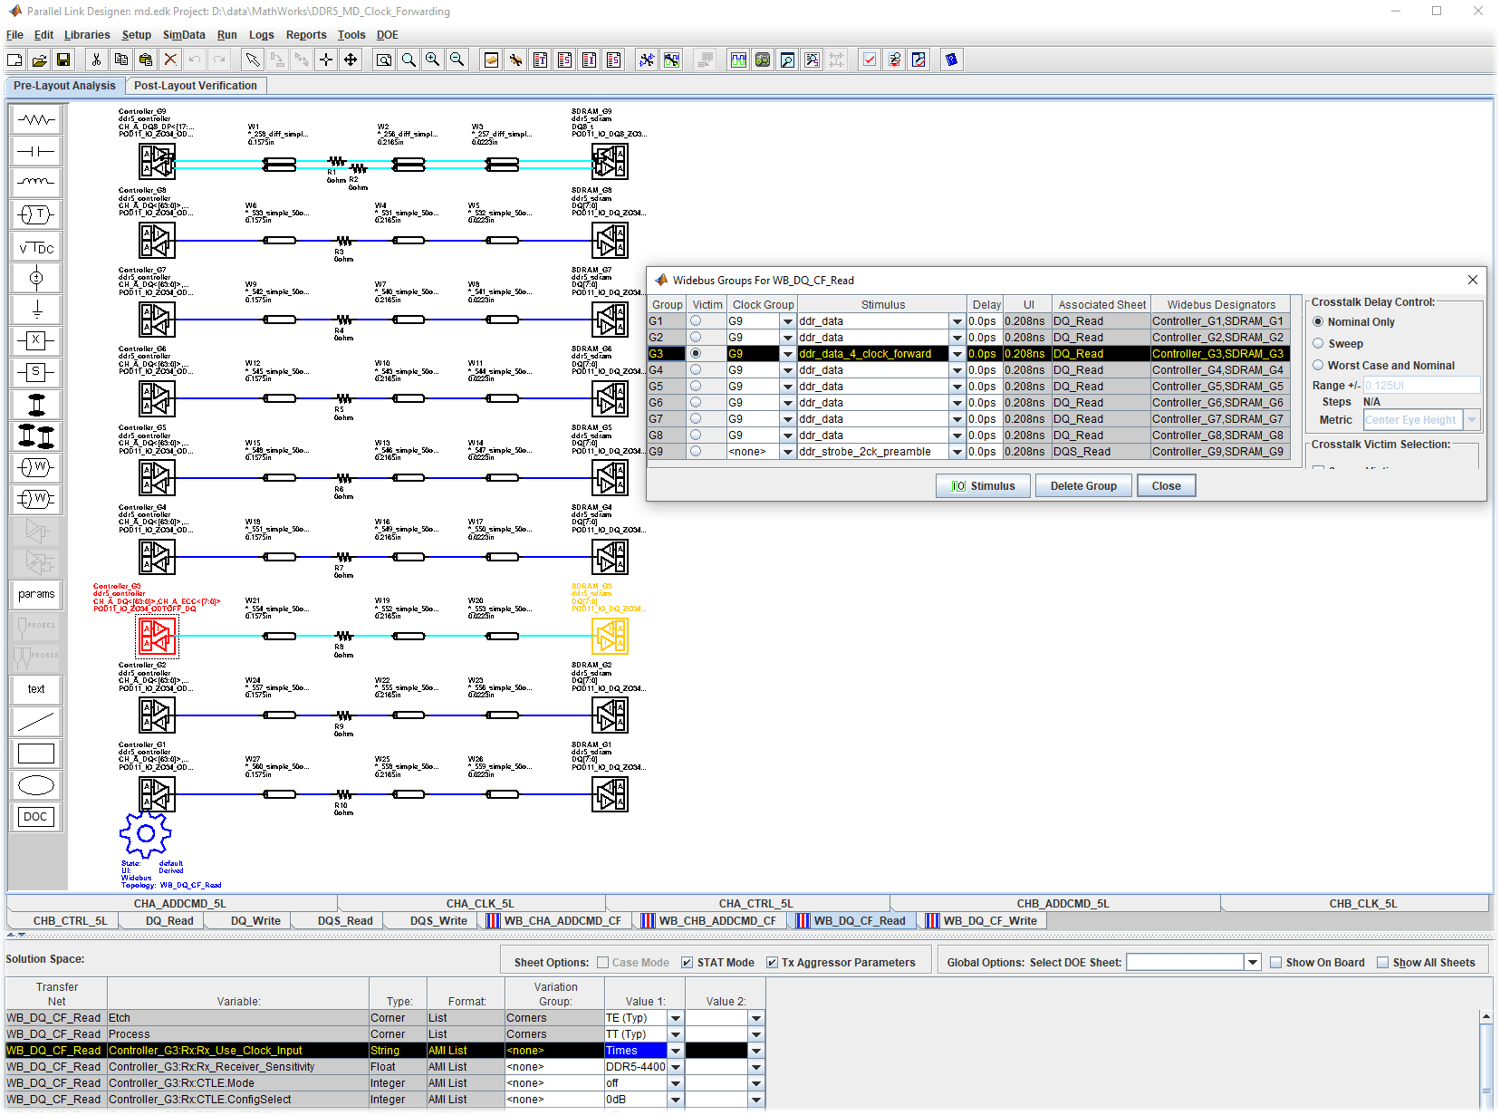Choose Sweep crosstalk delay option
Image resolution: width=1498 pixels, height=1119 pixels.
1318,343
